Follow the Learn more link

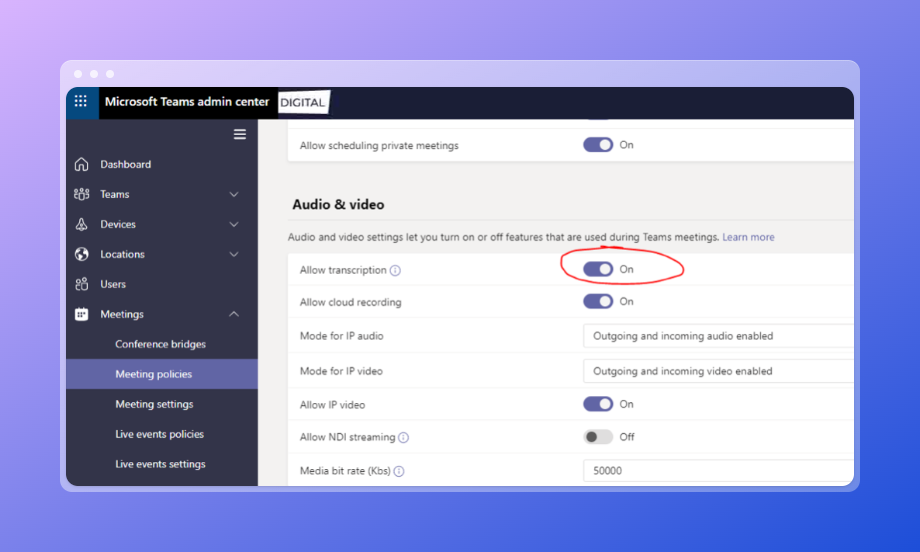click(x=748, y=237)
